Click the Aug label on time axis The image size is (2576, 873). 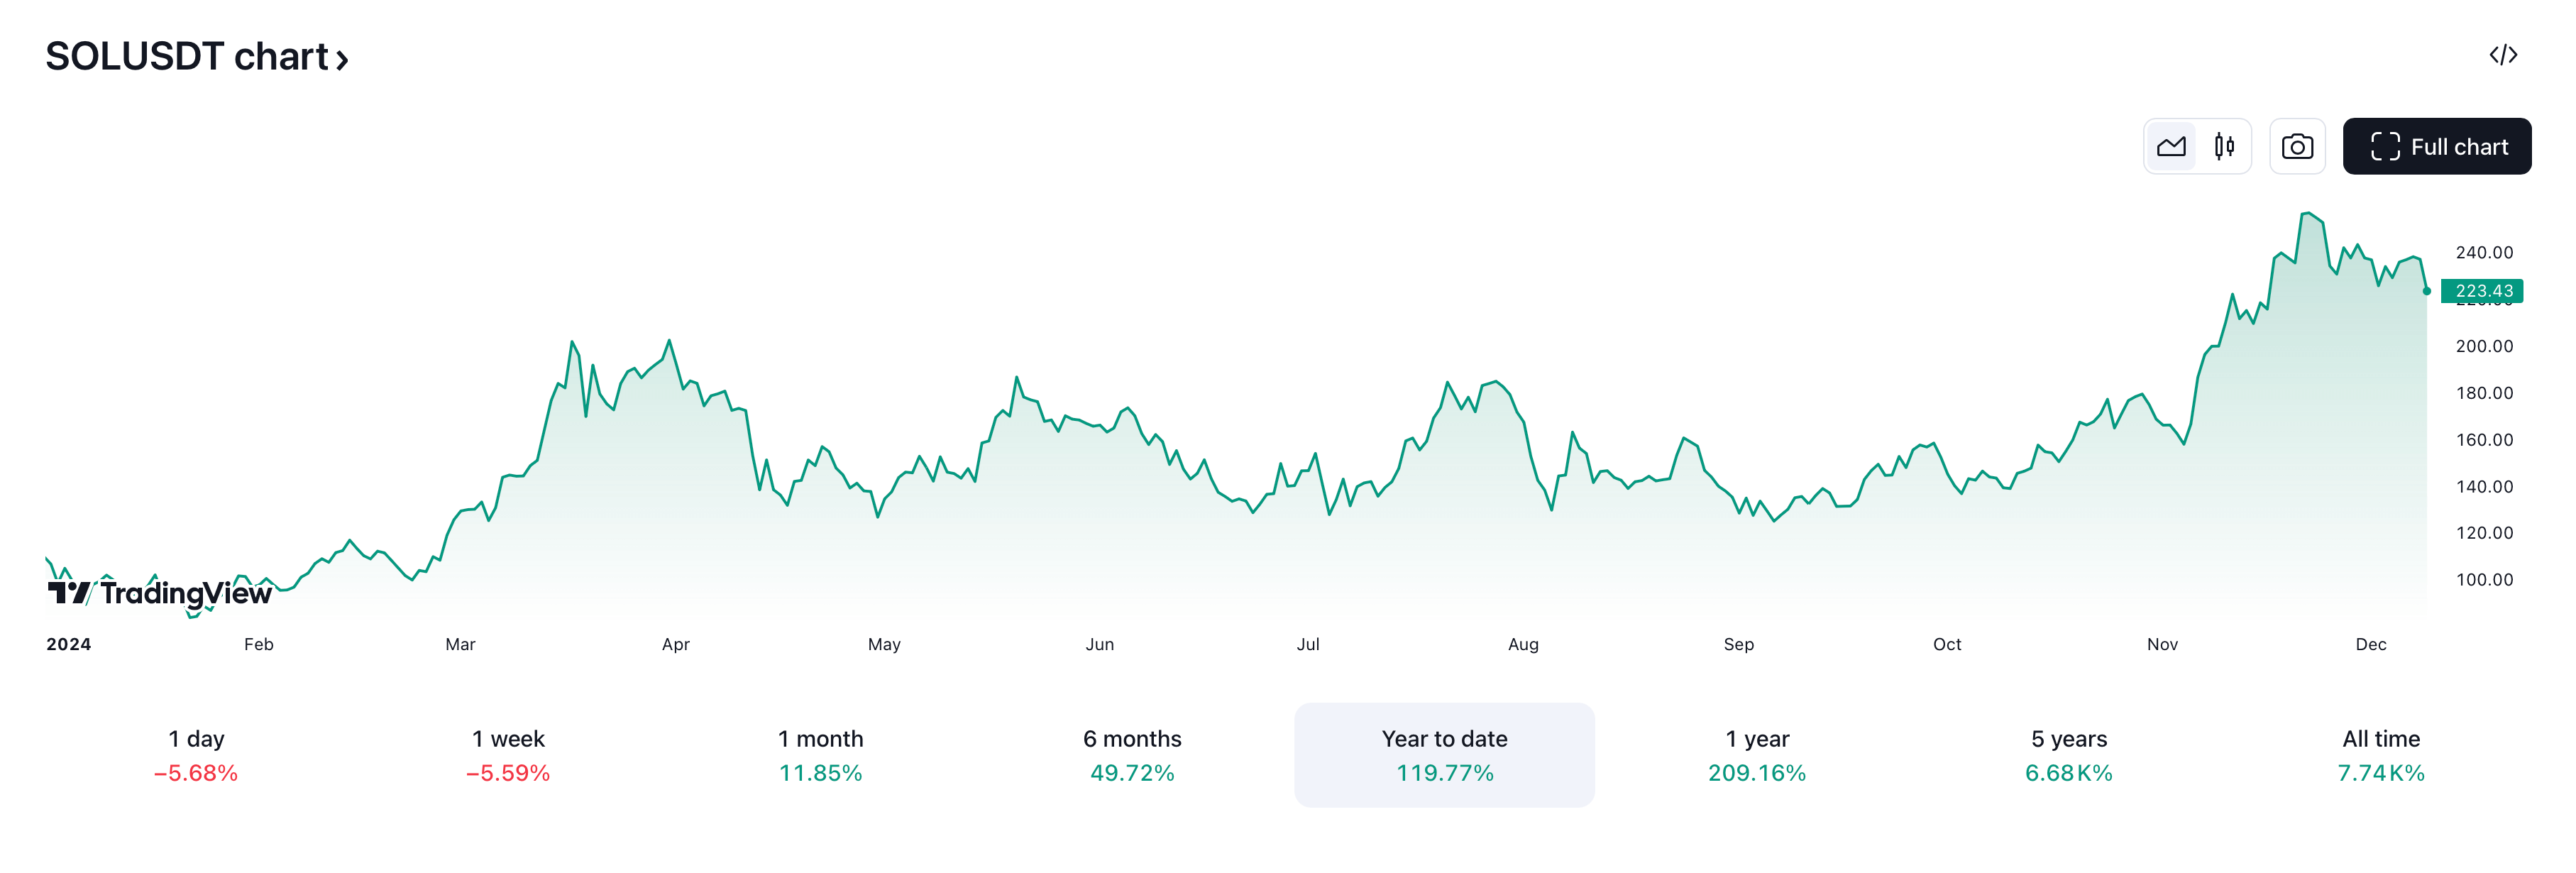[1523, 645]
